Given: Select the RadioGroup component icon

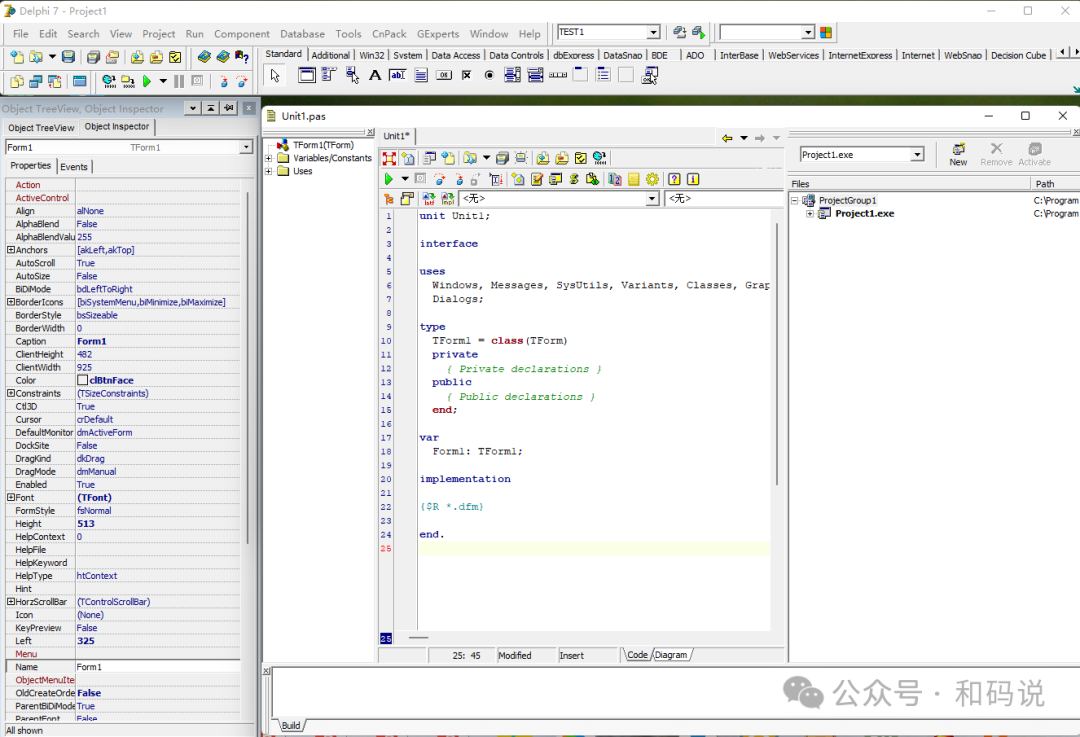Looking at the screenshot, I should tap(603, 75).
